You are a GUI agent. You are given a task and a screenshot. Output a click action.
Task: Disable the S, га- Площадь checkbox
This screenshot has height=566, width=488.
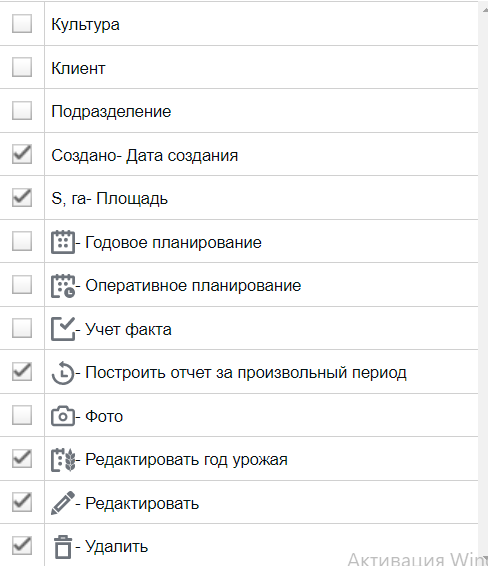(22, 197)
